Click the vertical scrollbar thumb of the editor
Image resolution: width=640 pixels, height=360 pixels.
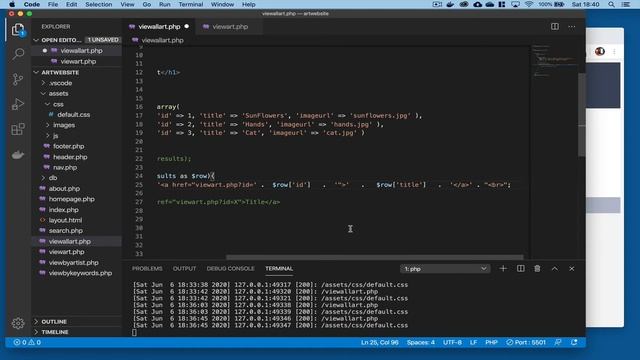582,114
